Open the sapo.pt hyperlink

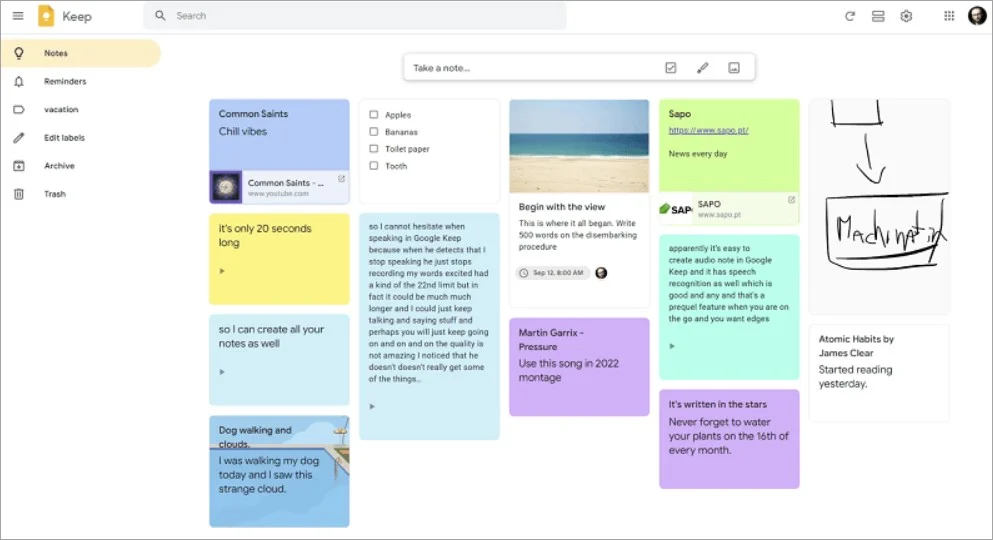tap(708, 130)
